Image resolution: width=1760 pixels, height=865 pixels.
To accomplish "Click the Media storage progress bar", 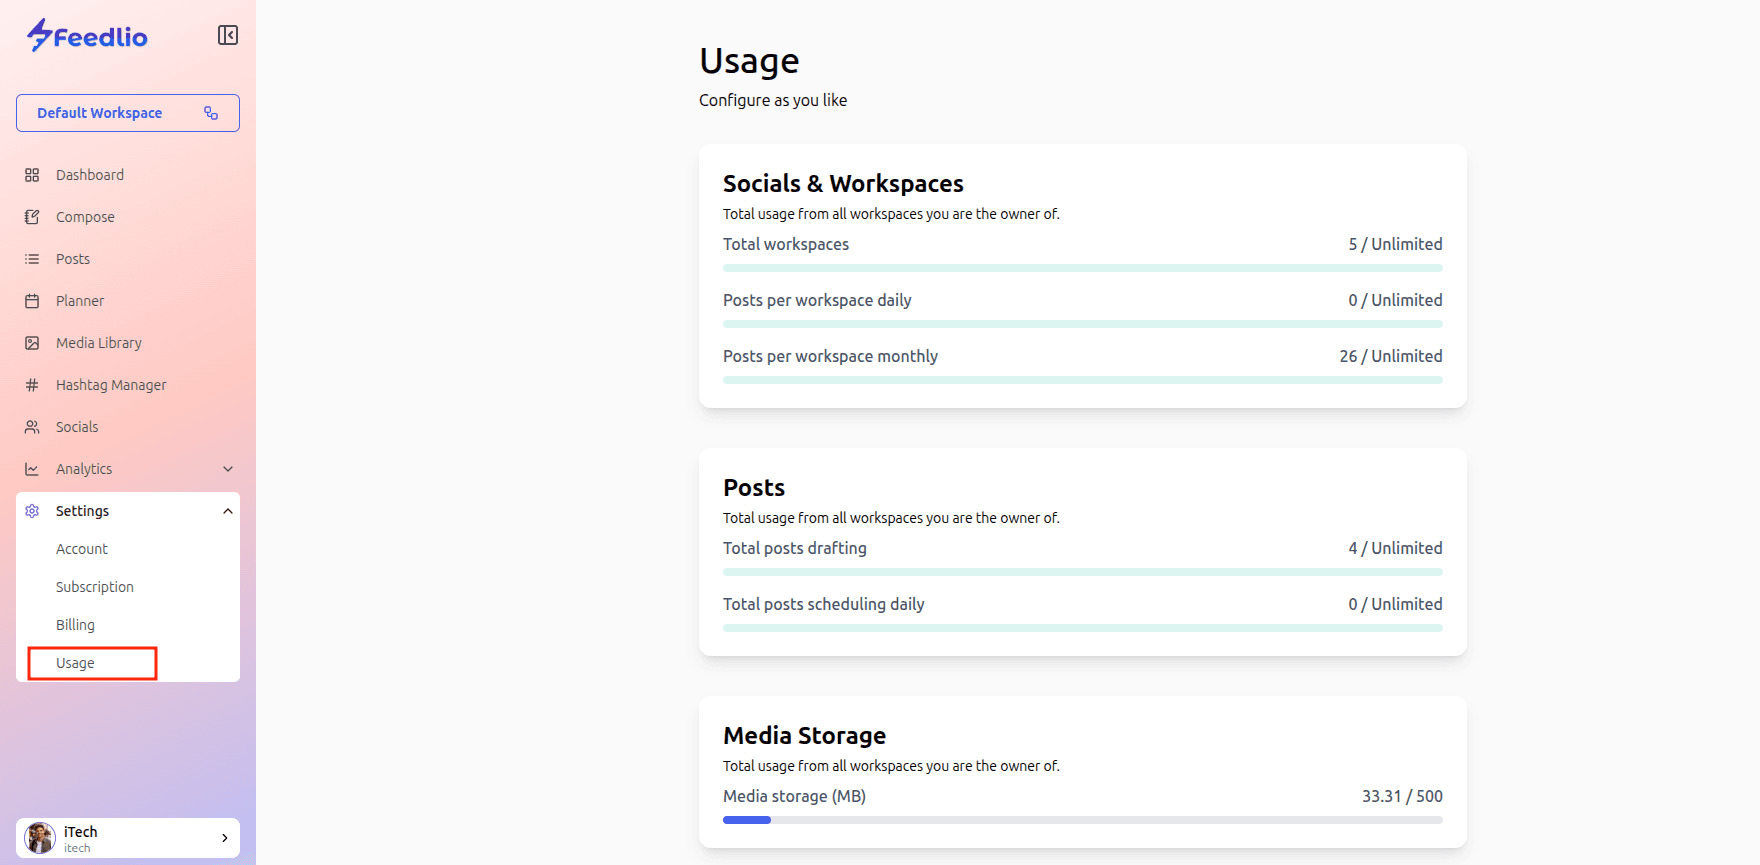I will [x=1082, y=820].
